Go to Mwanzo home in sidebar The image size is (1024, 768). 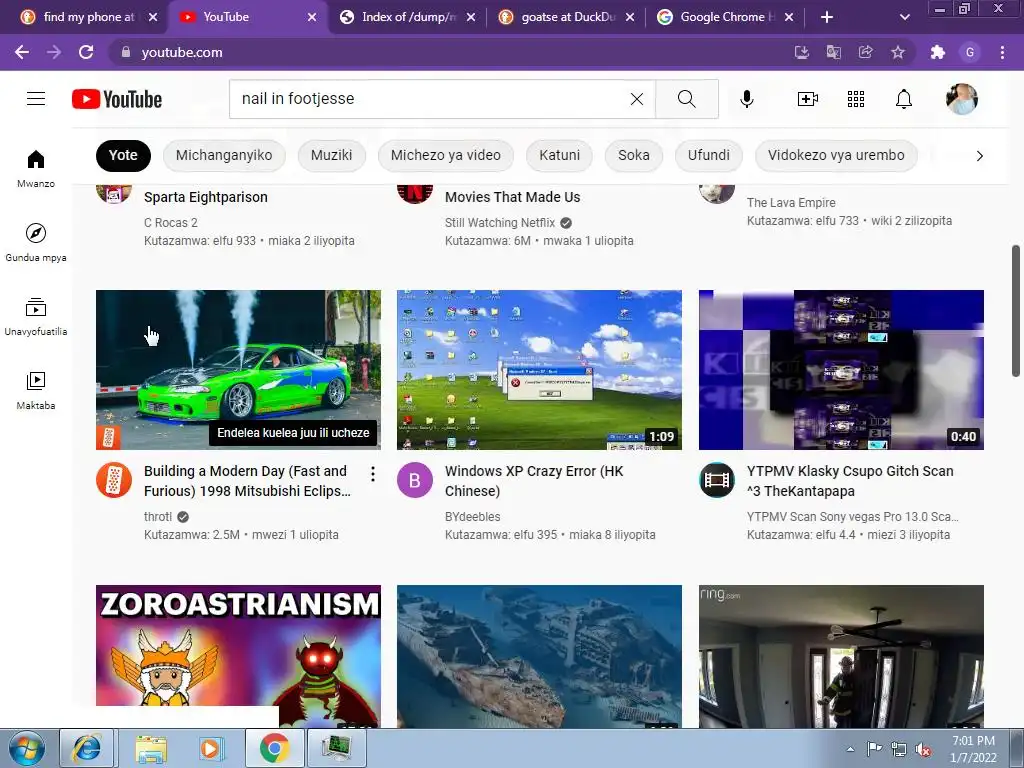36,168
